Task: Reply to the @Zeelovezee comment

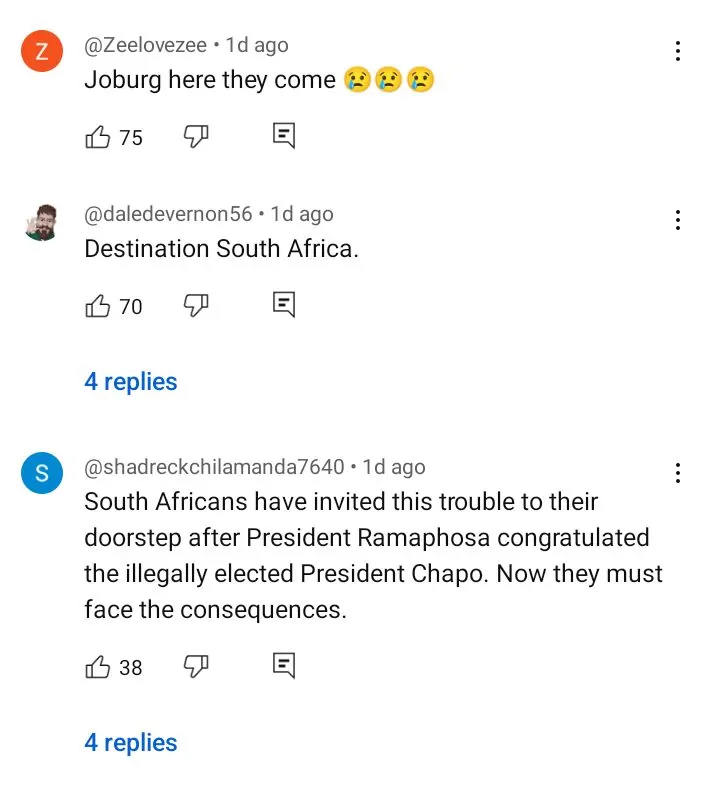Action: [284, 137]
